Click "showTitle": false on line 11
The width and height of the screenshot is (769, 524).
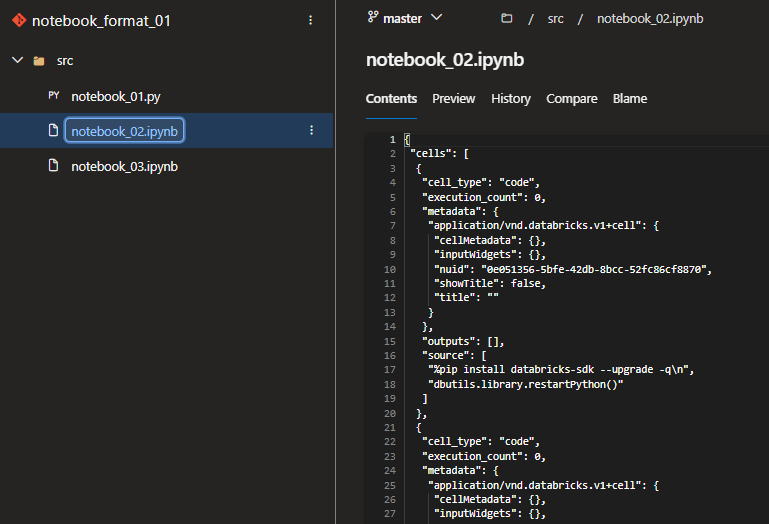tap(489, 284)
